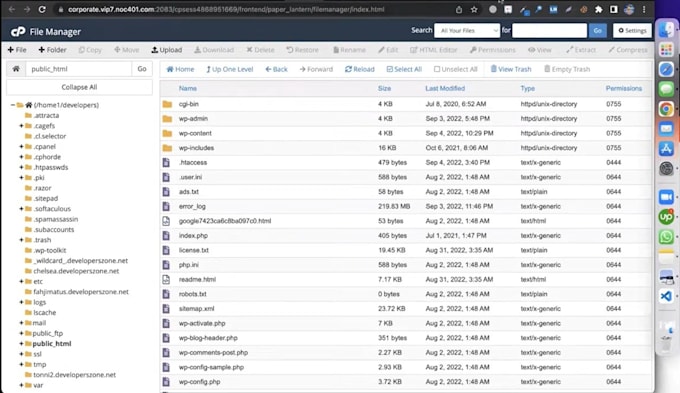
Task: Reload the file listing
Action: tap(360, 69)
